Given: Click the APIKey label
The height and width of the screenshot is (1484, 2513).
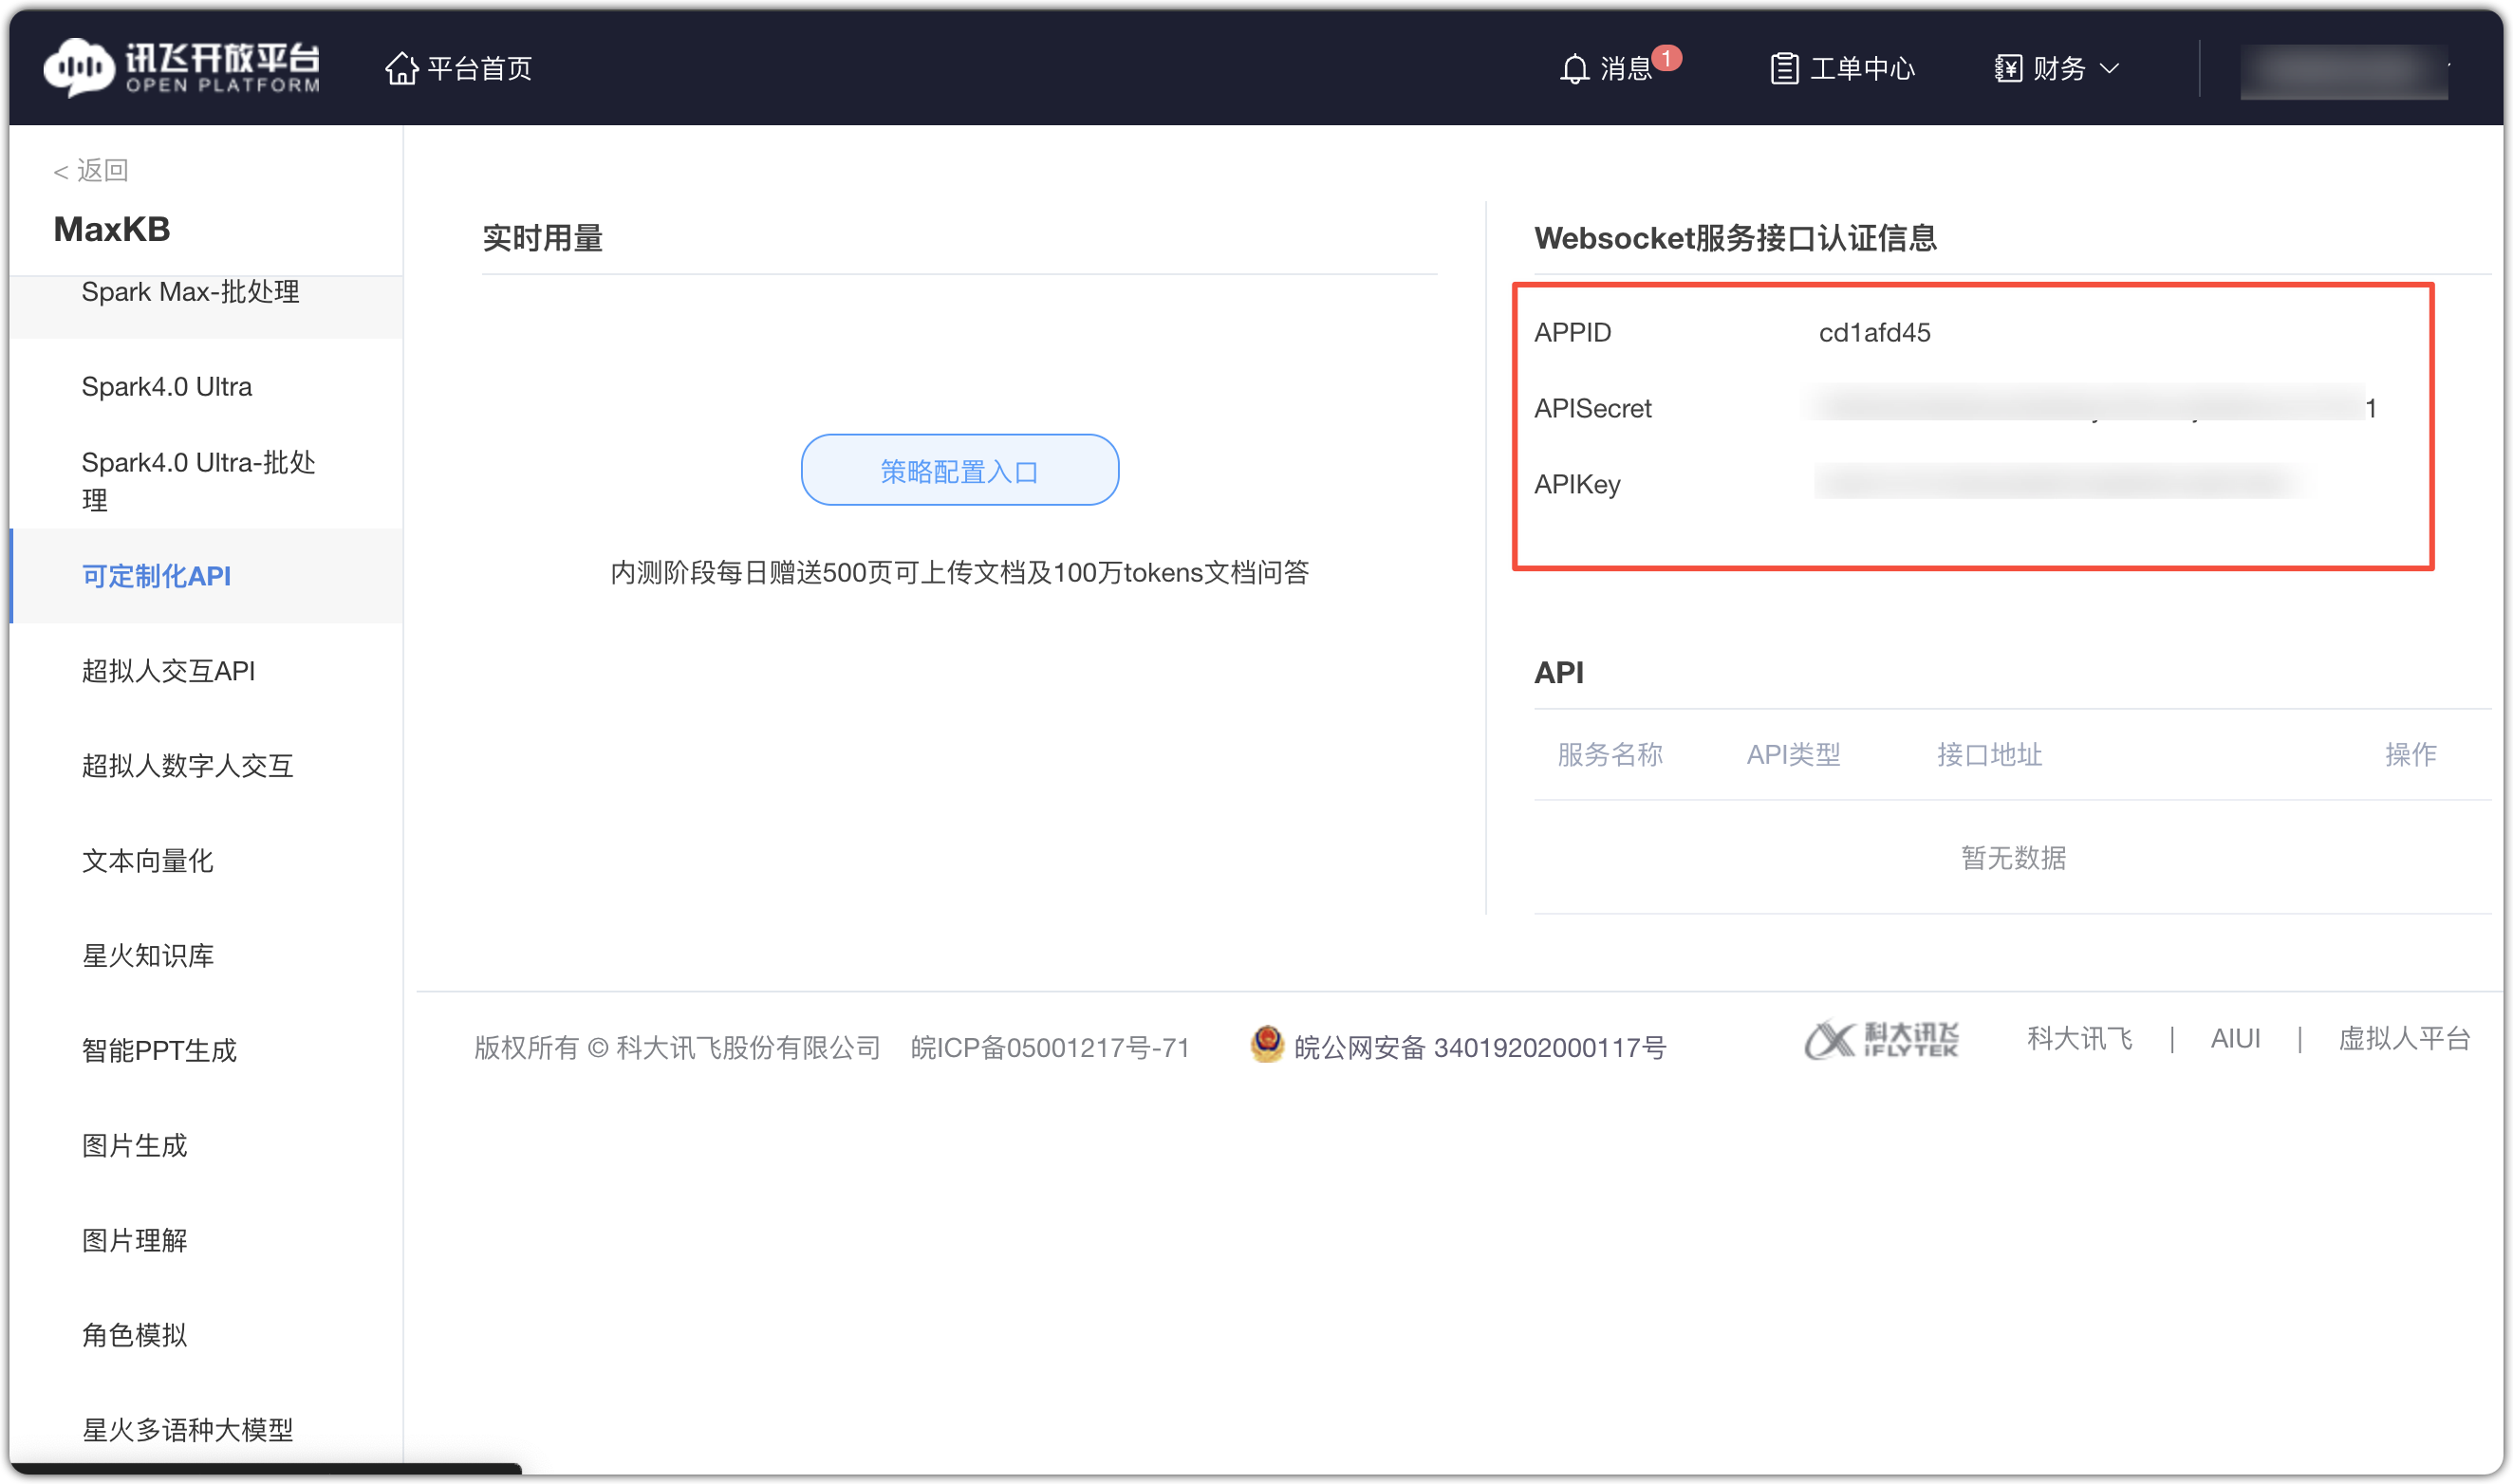Looking at the screenshot, I should [1577, 484].
